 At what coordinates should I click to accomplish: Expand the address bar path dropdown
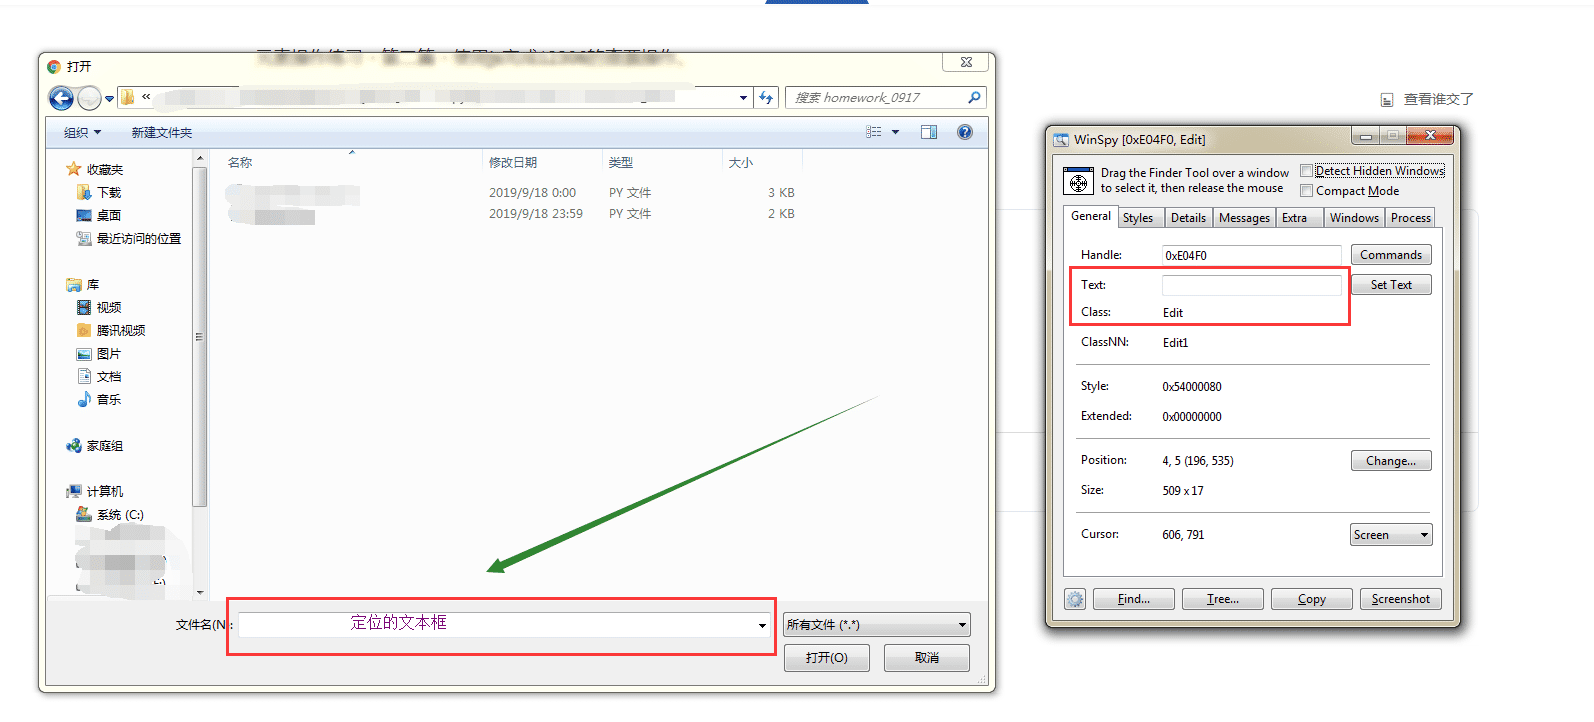(743, 98)
